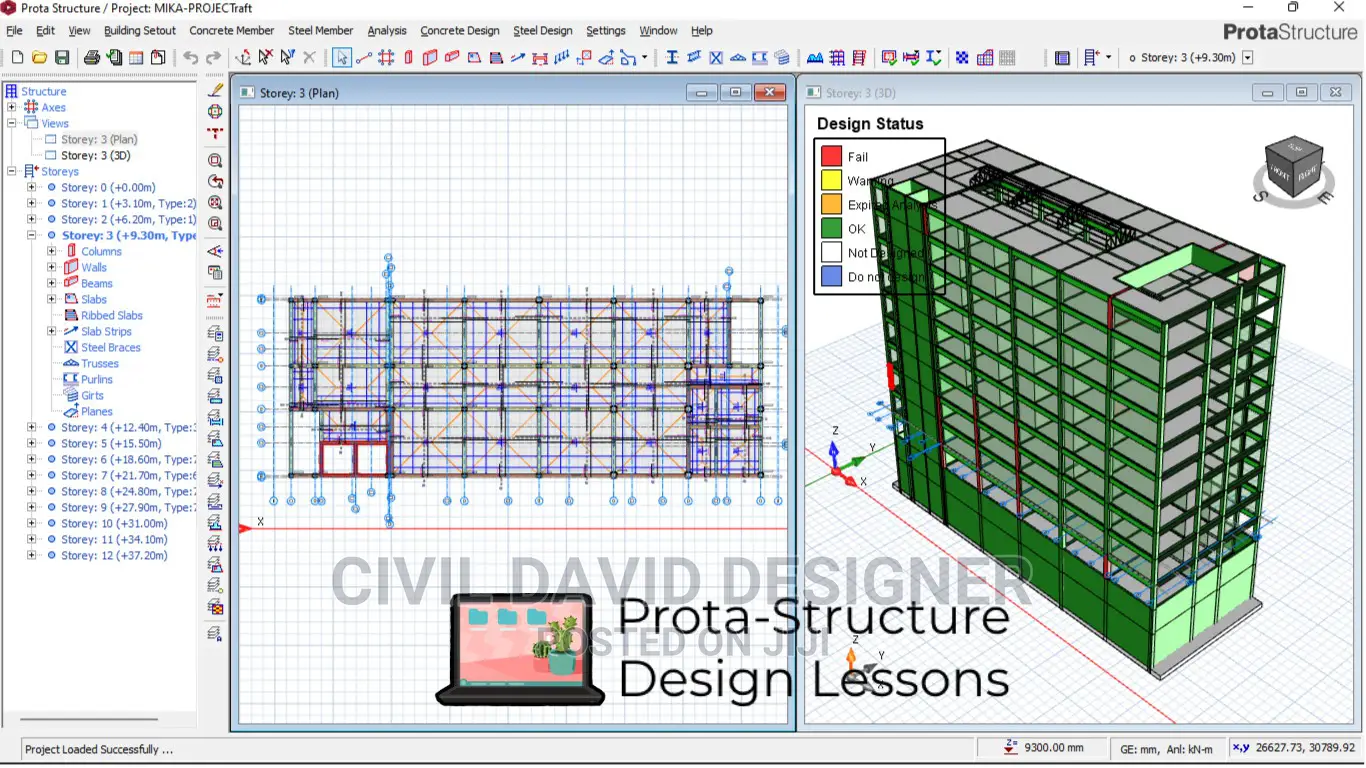Expand the Axes tree node

(12, 107)
